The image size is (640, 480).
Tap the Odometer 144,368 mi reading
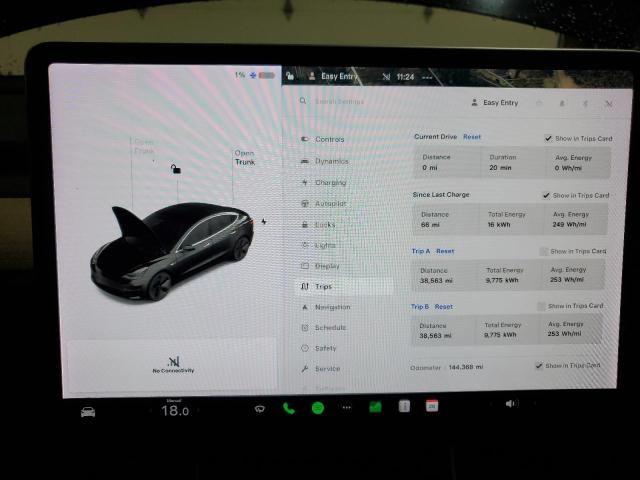447,367
